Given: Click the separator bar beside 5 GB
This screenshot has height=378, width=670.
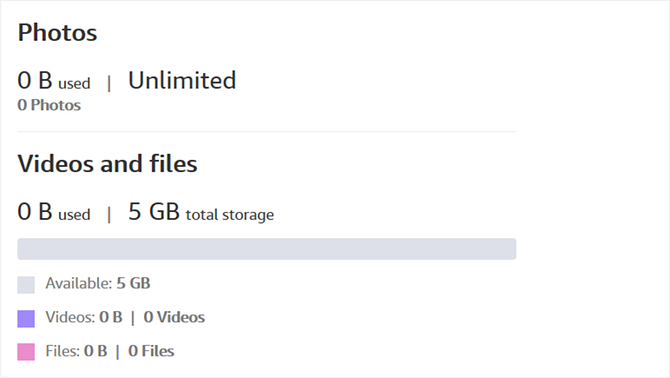Looking at the screenshot, I should coord(109,214).
